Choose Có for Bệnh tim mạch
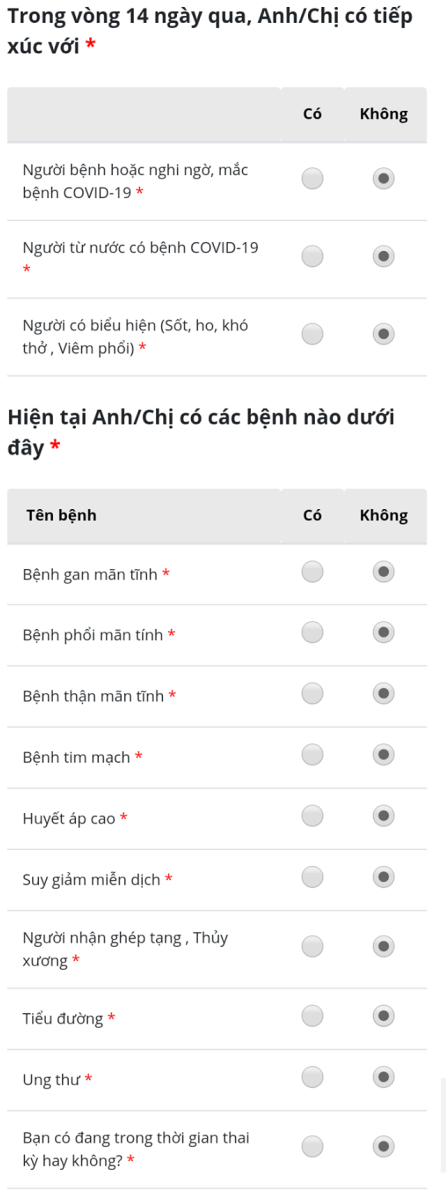 coord(312,754)
